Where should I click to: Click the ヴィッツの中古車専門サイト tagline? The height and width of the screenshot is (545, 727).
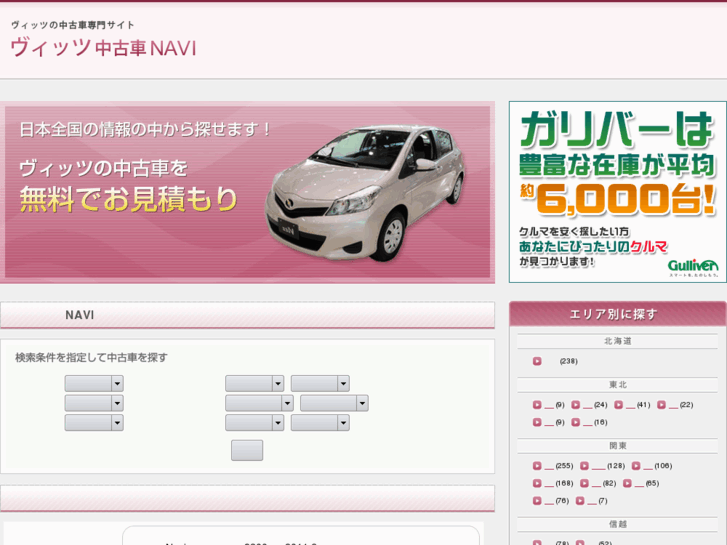72,25
